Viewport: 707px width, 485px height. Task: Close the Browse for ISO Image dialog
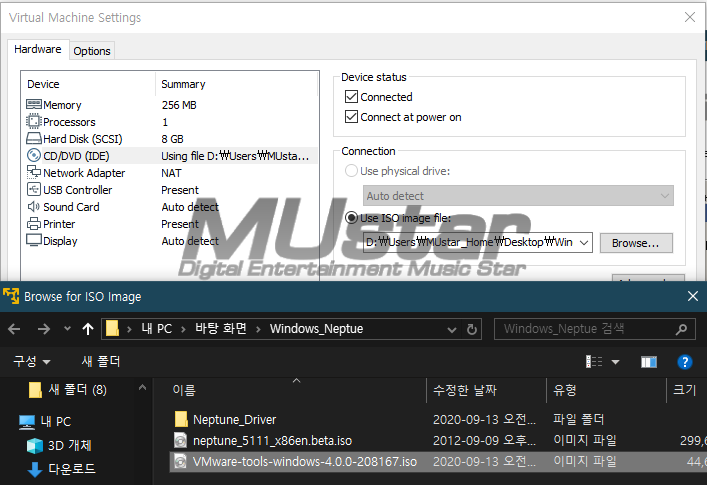click(x=693, y=296)
